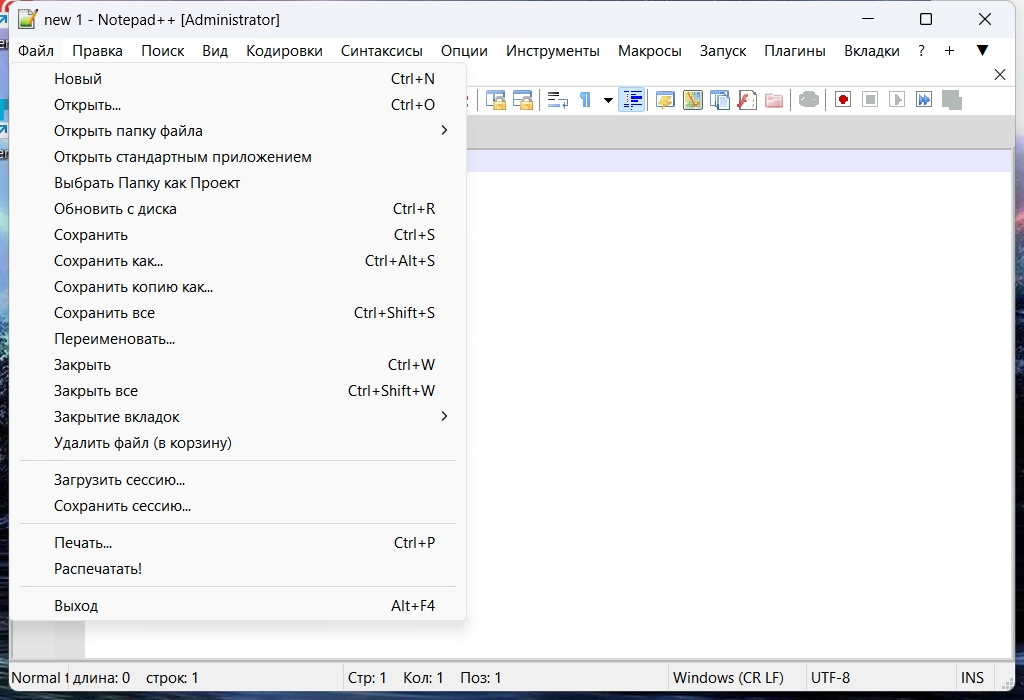Click 'Выход' to exit

(238, 606)
